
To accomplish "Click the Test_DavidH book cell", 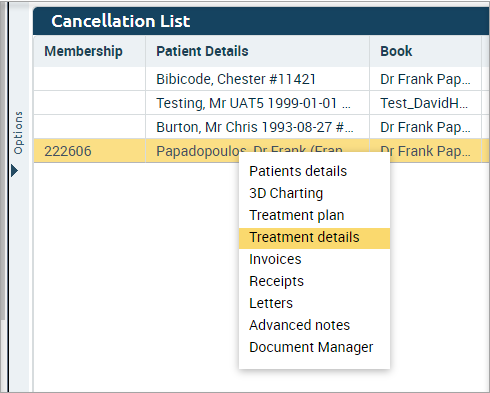I will [425, 103].
